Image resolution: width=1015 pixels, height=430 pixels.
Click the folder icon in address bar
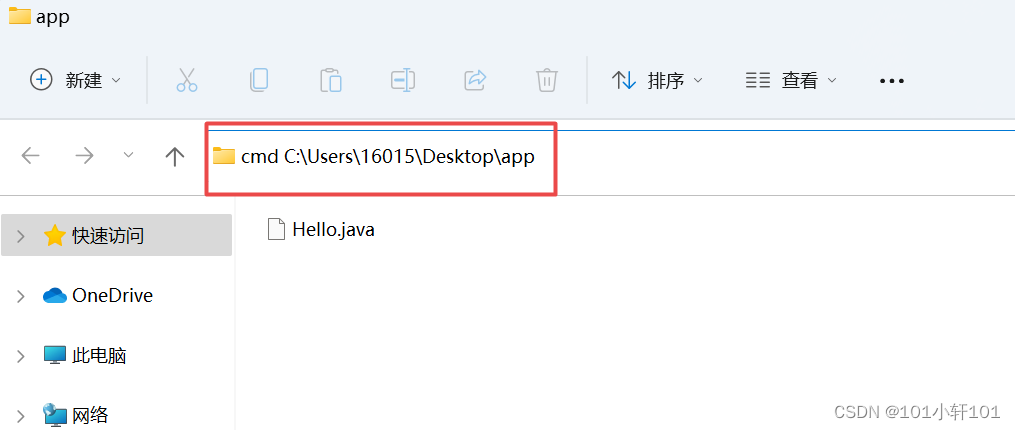tap(224, 156)
